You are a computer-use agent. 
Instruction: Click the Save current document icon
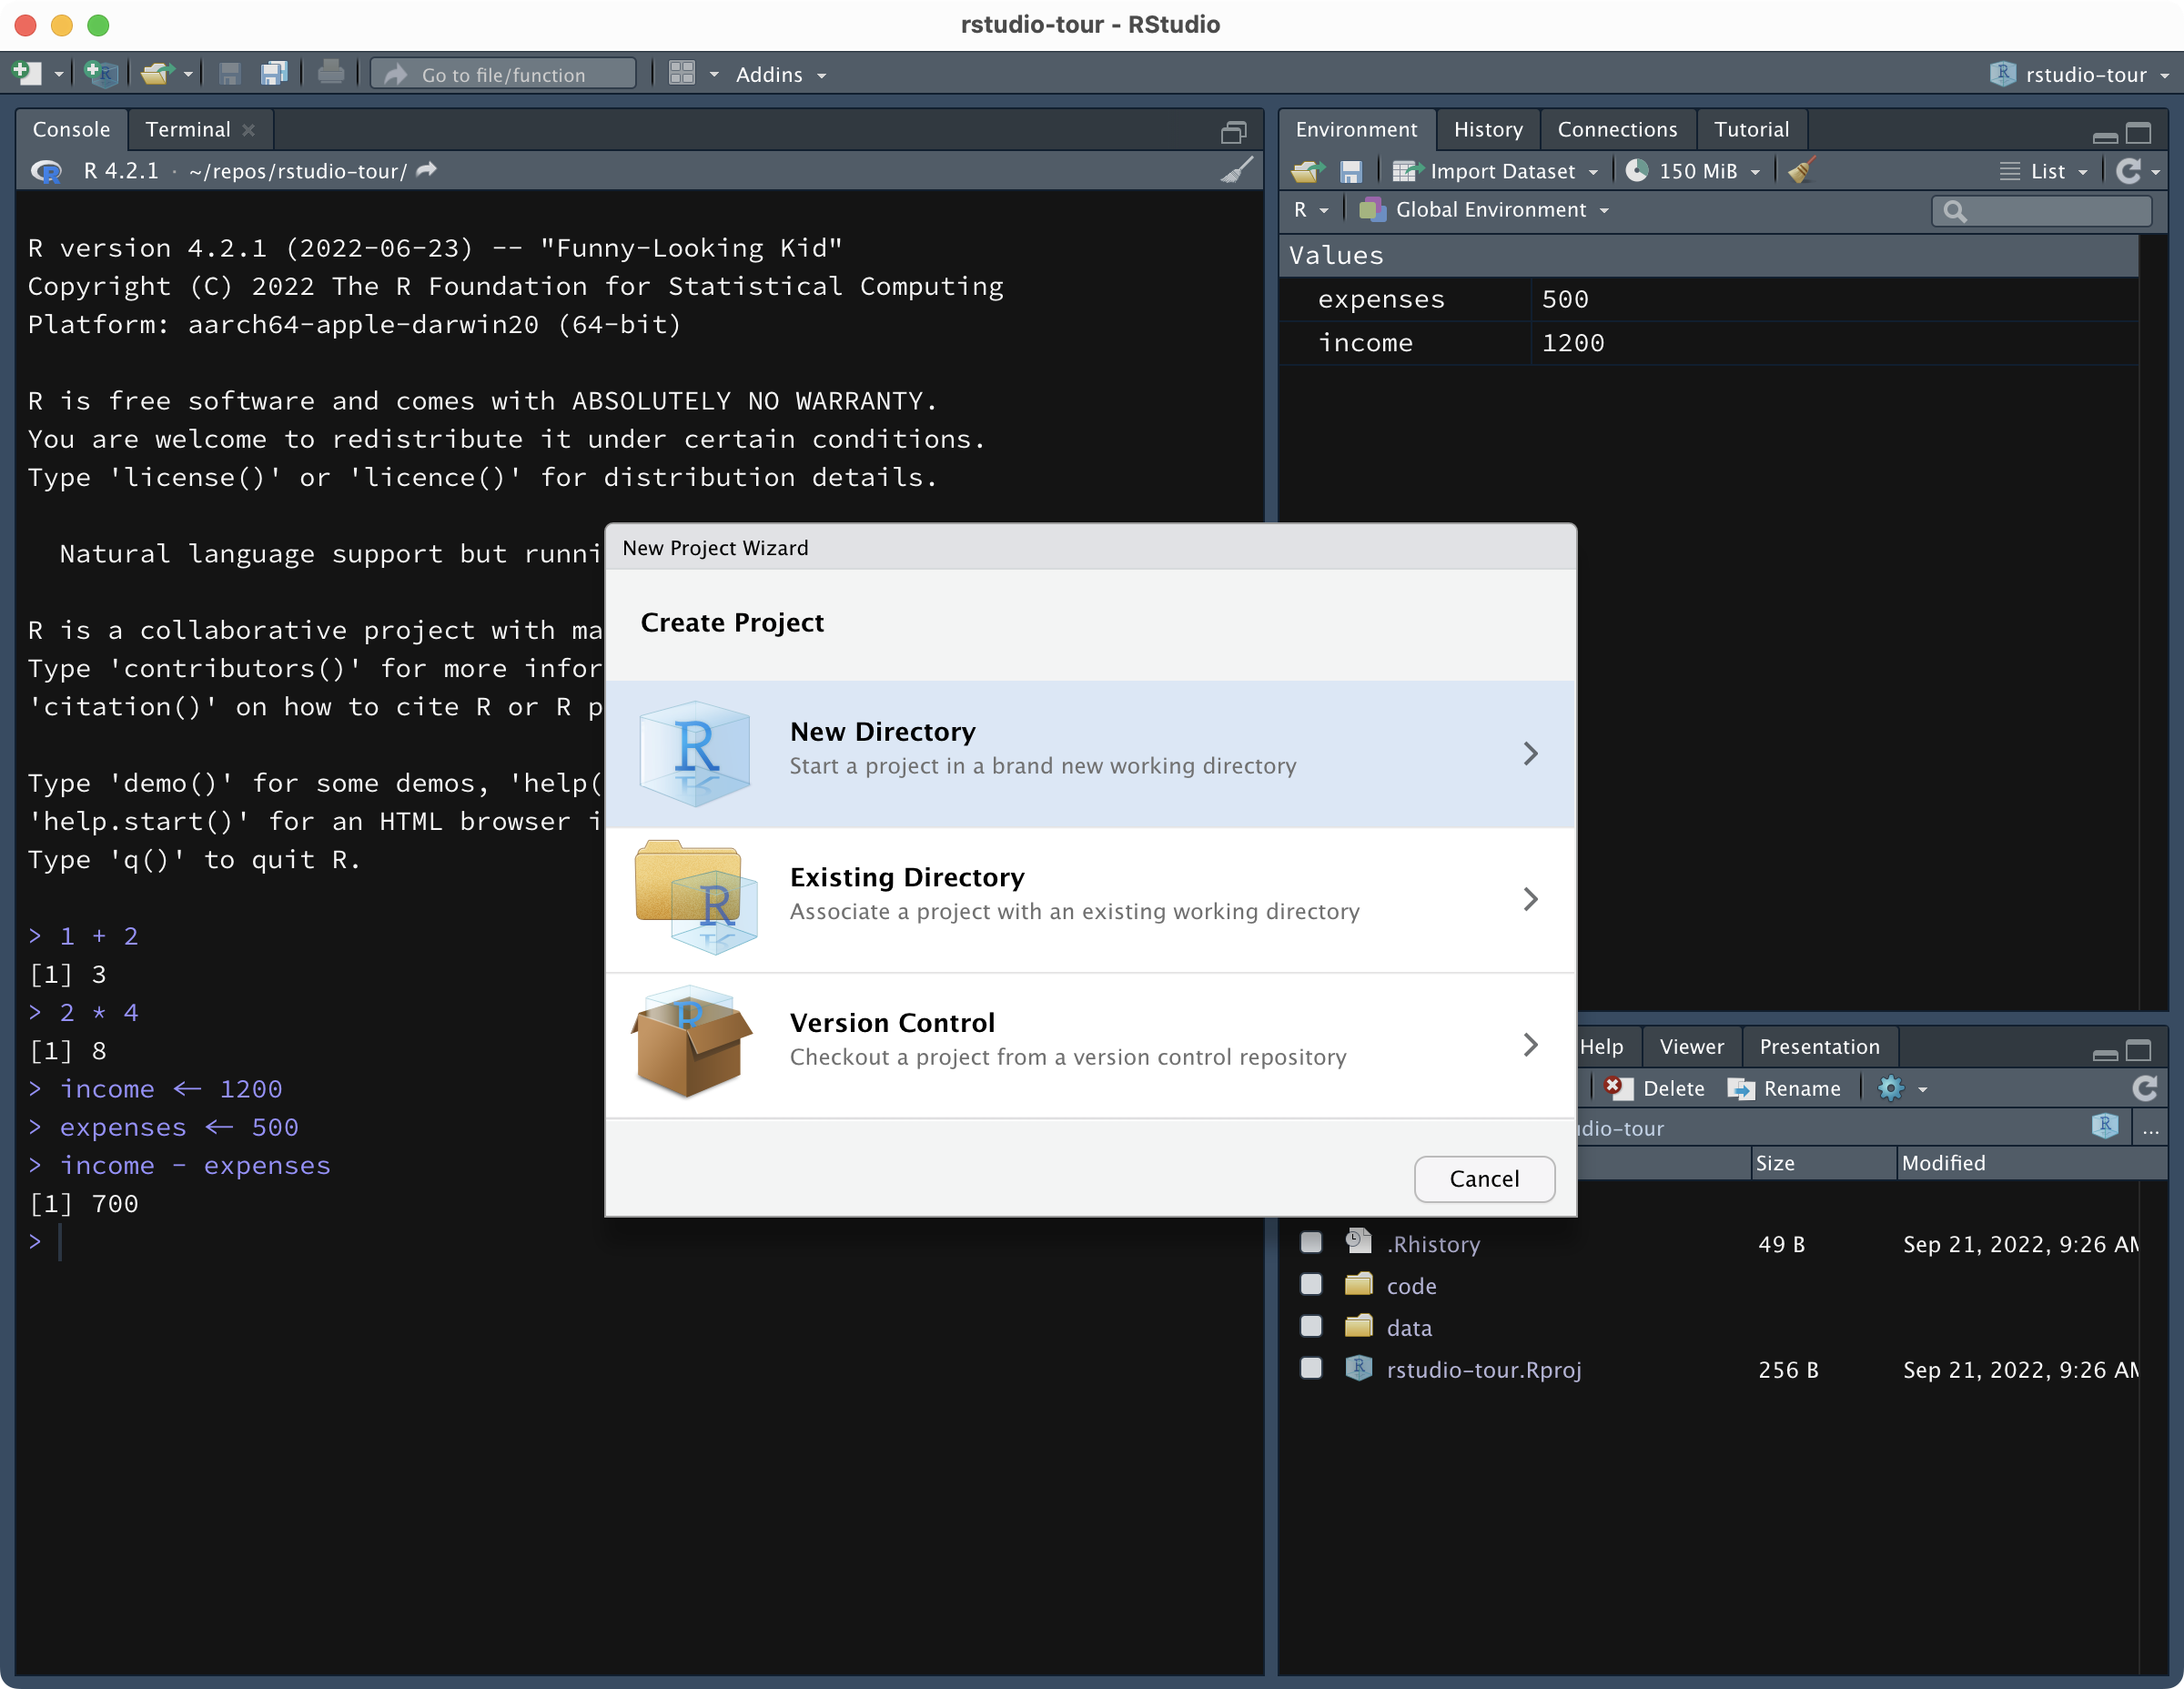point(229,74)
